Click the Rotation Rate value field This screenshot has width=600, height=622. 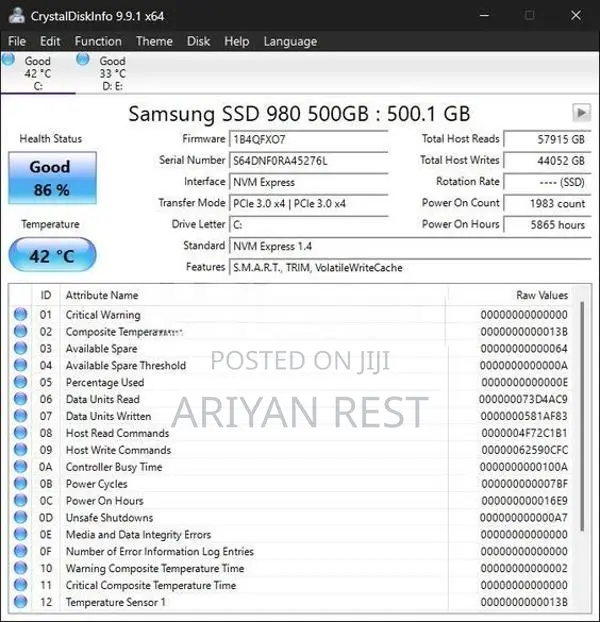click(548, 182)
